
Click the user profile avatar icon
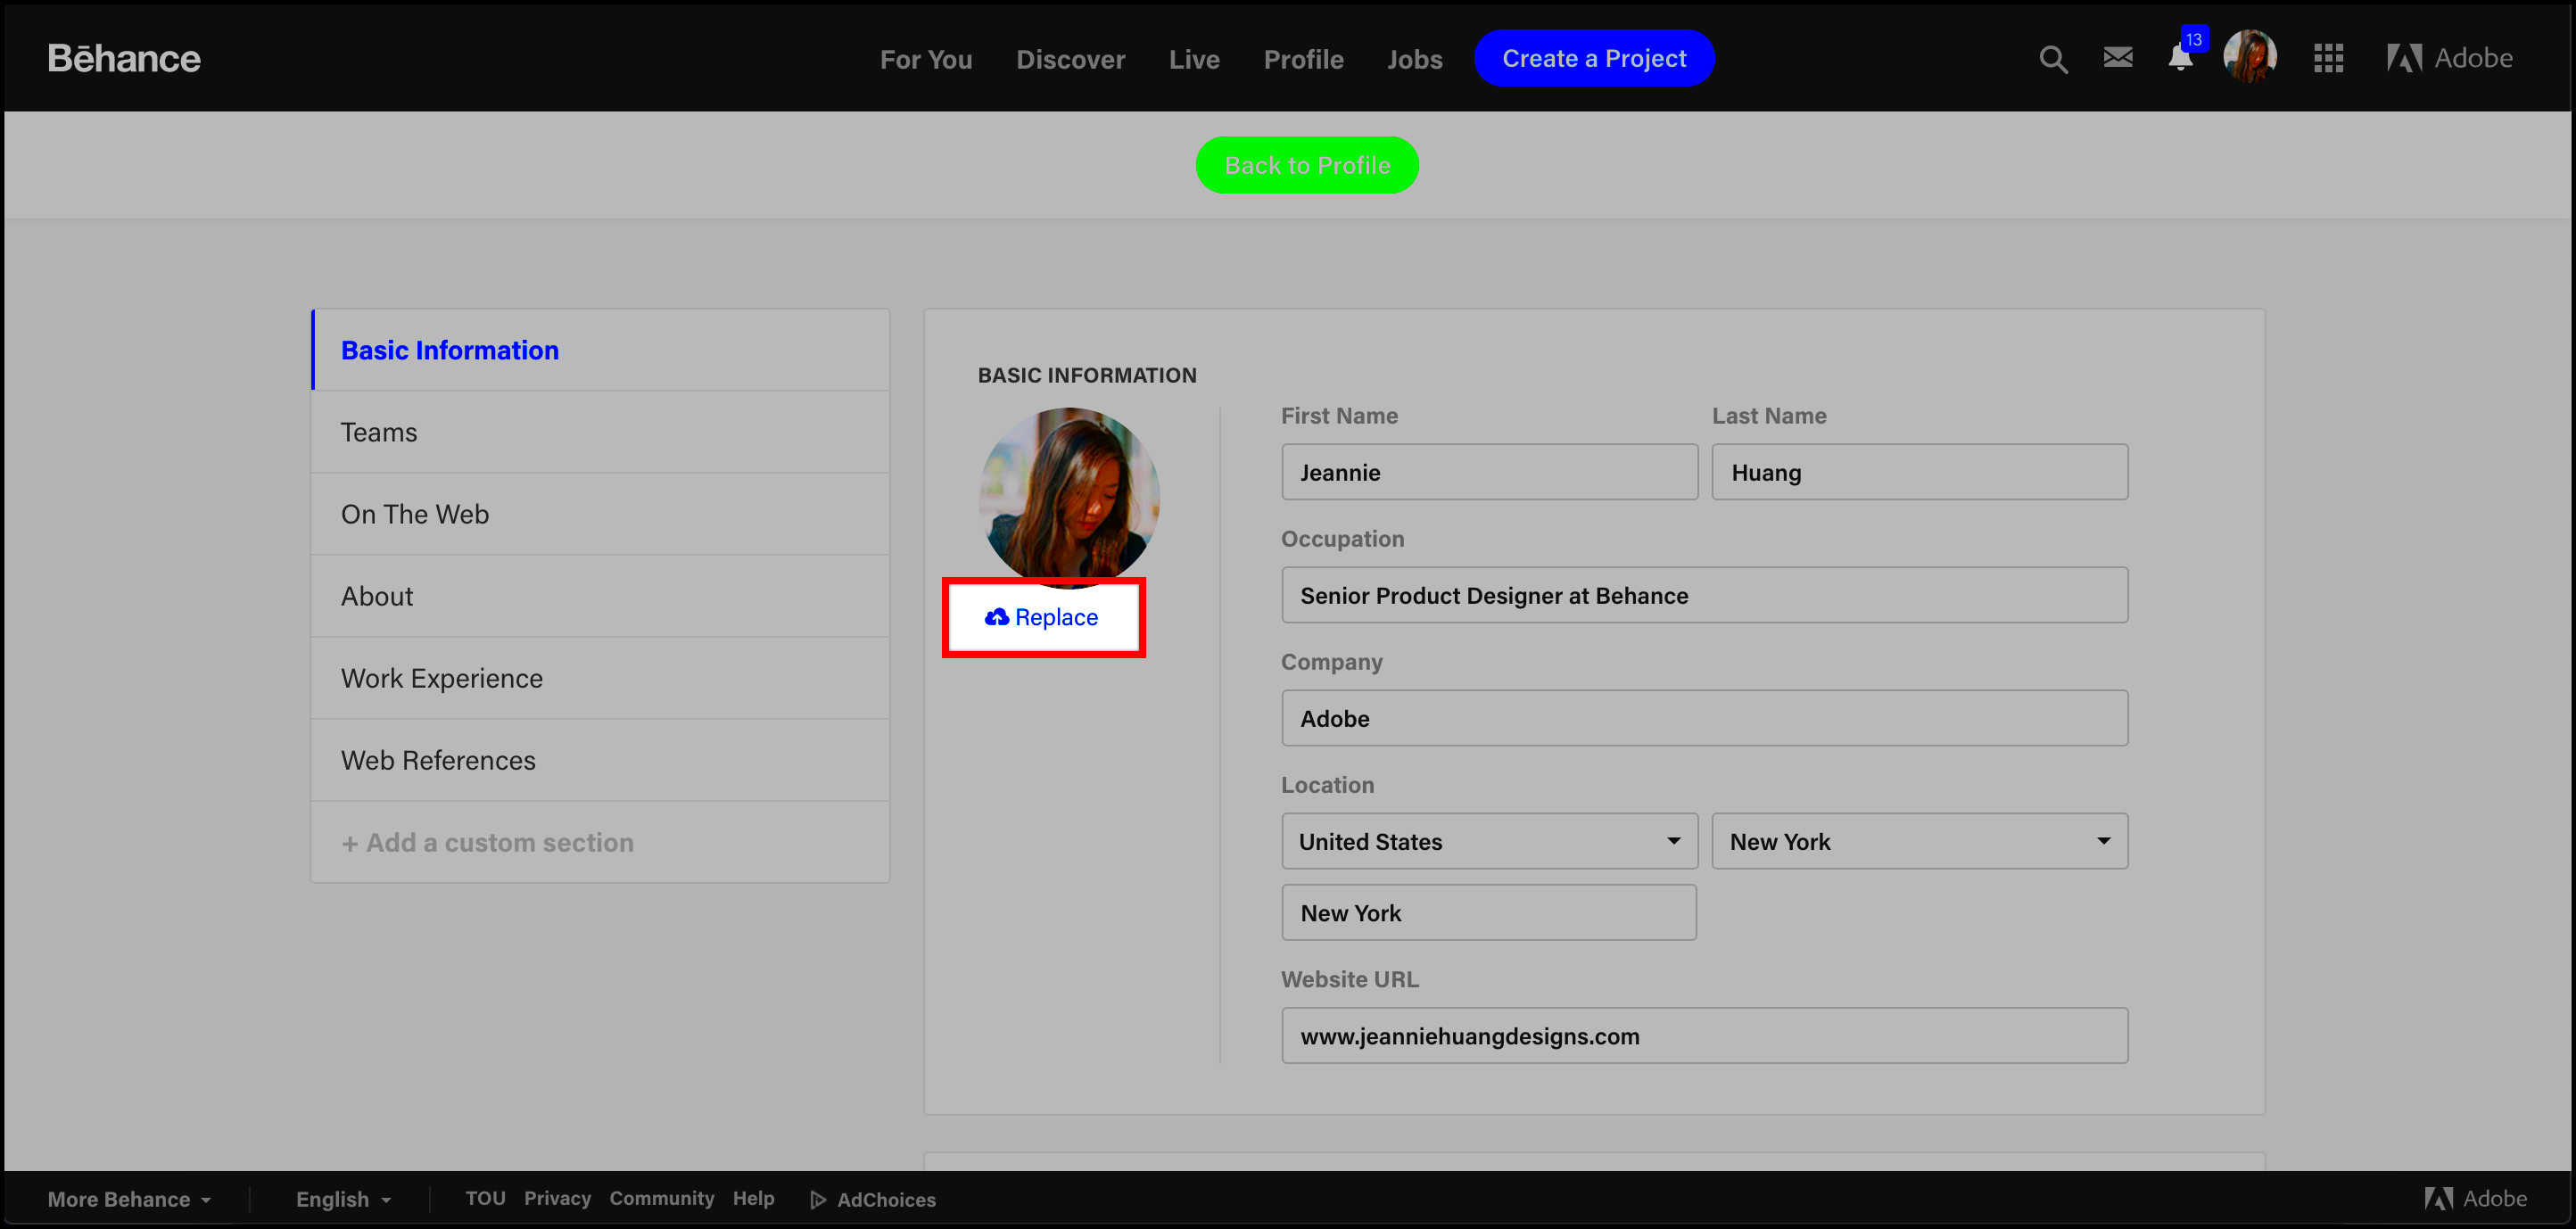pyautogui.click(x=2250, y=59)
